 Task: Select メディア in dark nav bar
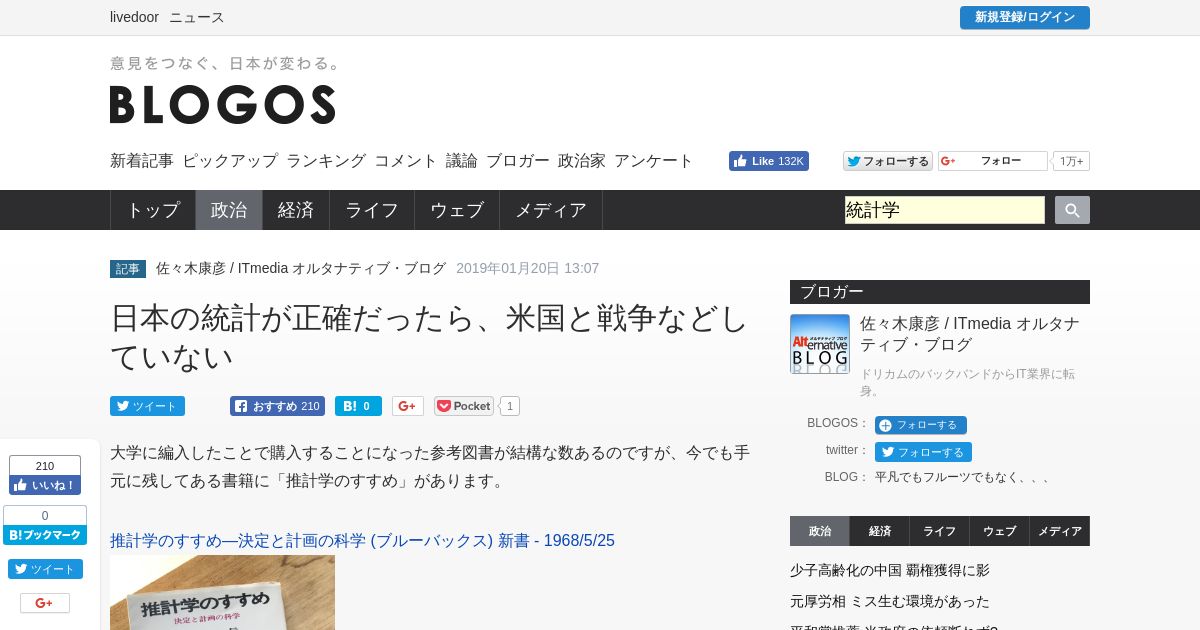pos(551,210)
